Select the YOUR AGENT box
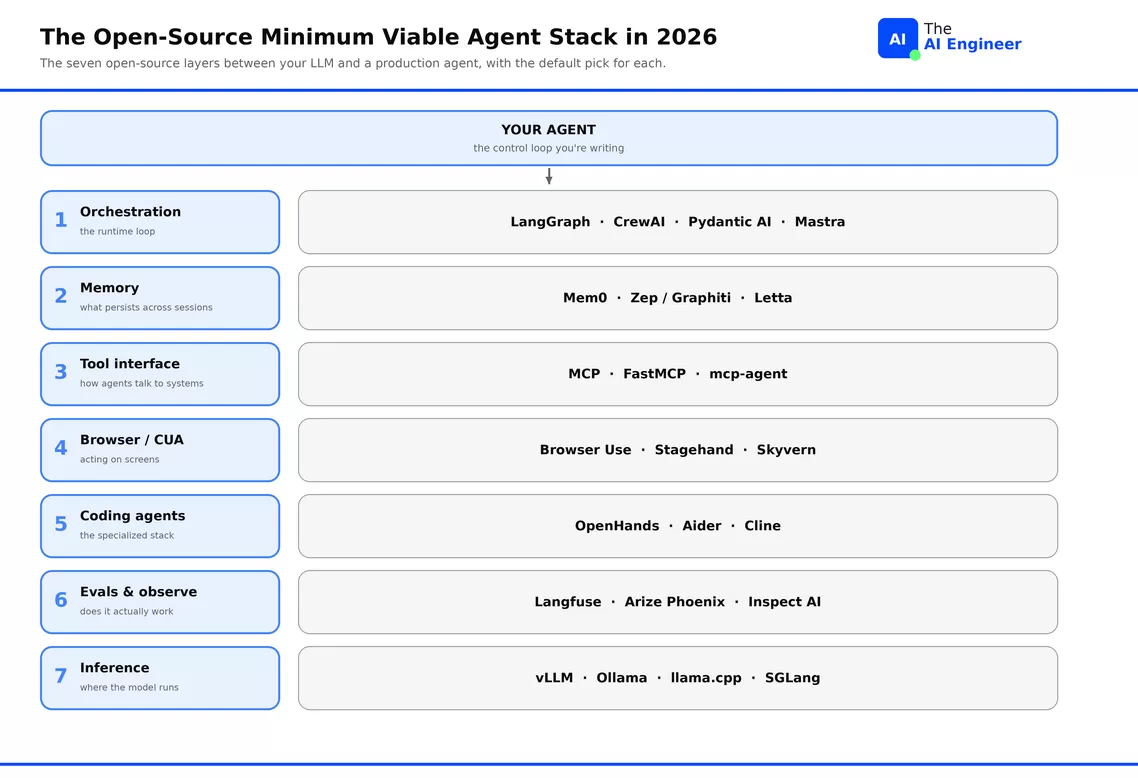 click(x=549, y=138)
